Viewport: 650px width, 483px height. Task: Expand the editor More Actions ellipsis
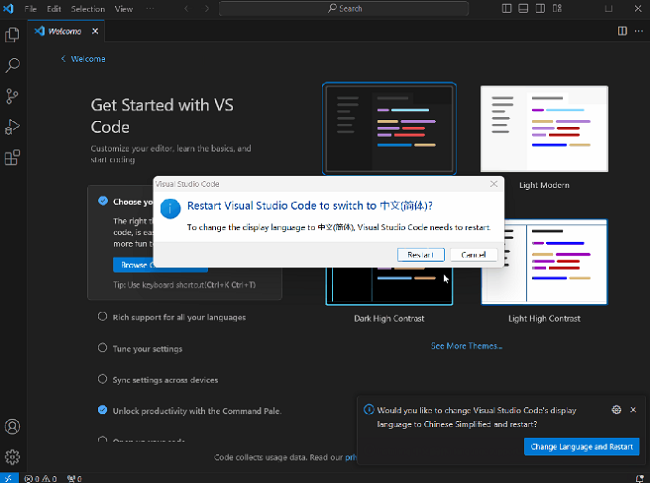[x=639, y=31]
